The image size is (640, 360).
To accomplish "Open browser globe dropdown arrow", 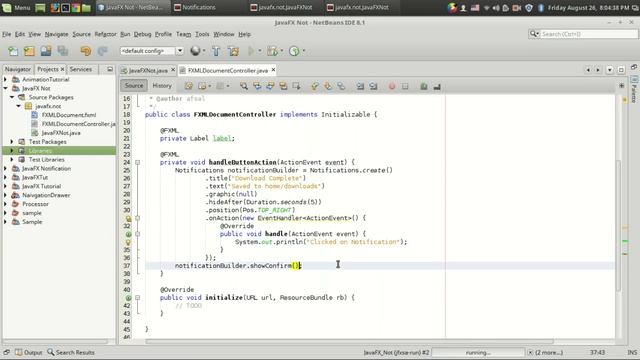I will (204, 51).
